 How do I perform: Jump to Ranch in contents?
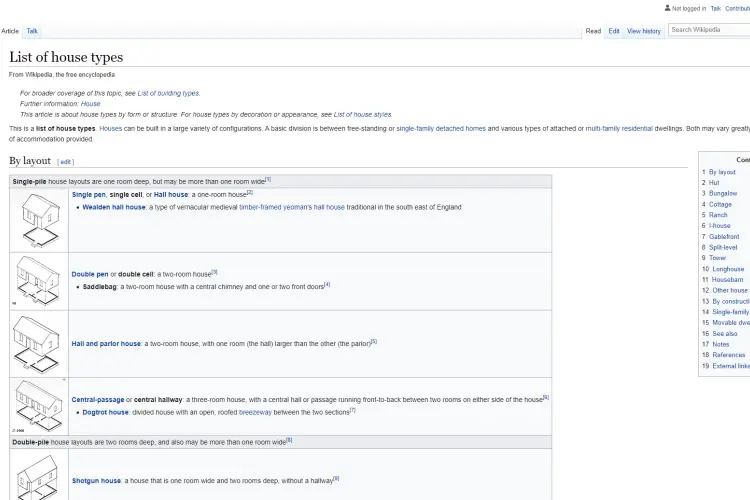click(718, 215)
